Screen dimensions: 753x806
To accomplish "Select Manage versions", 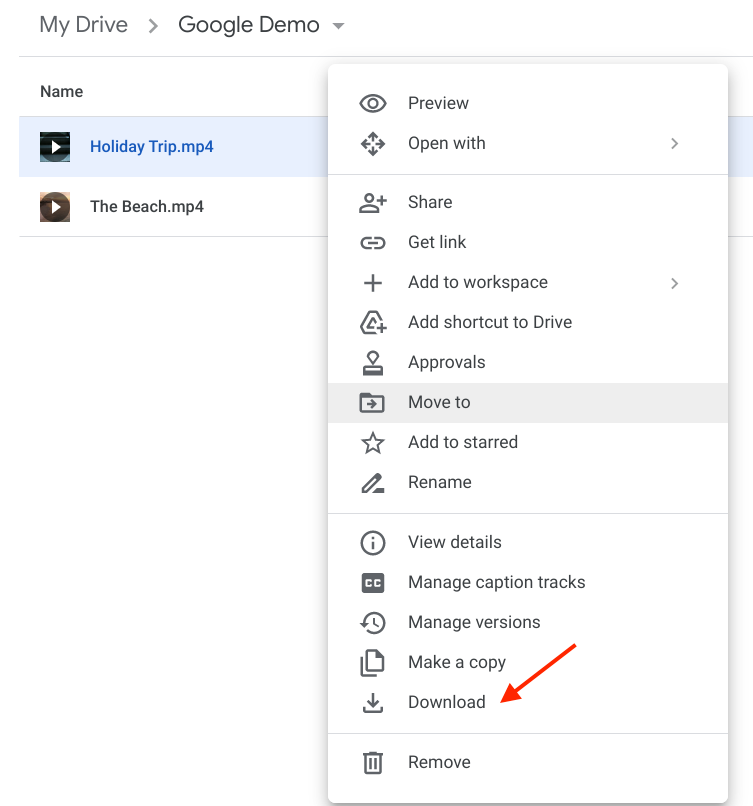I will coord(528,623).
